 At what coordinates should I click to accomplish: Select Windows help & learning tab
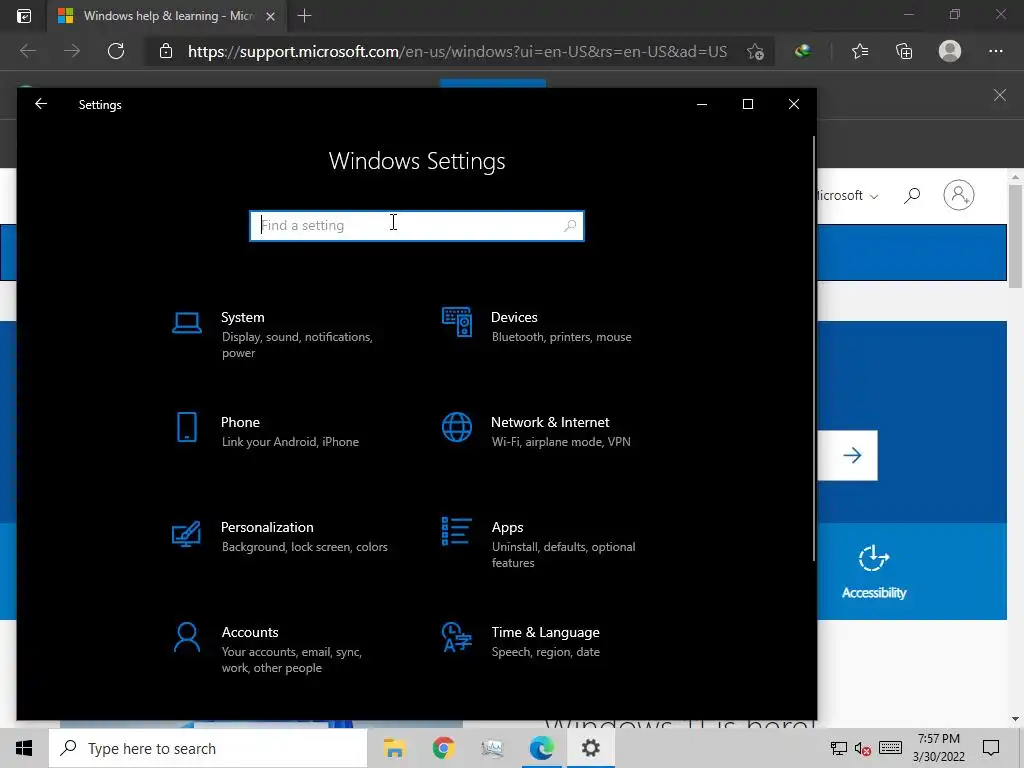point(167,16)
